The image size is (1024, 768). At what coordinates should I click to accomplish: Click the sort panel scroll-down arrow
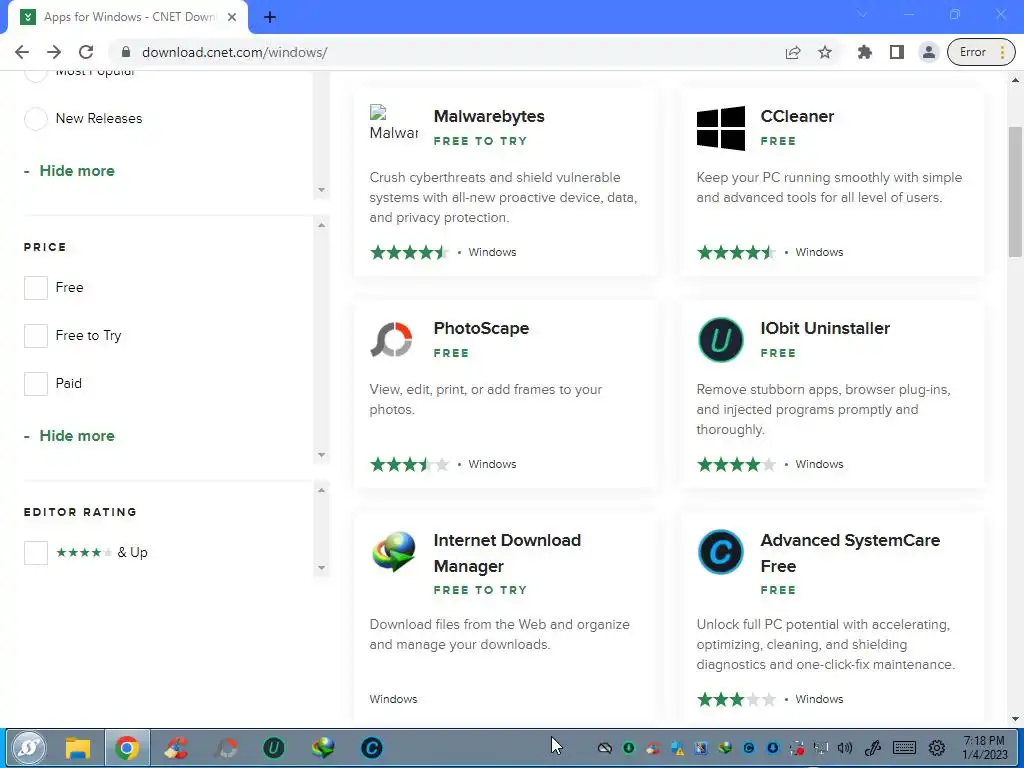click(x=321, y=190)
